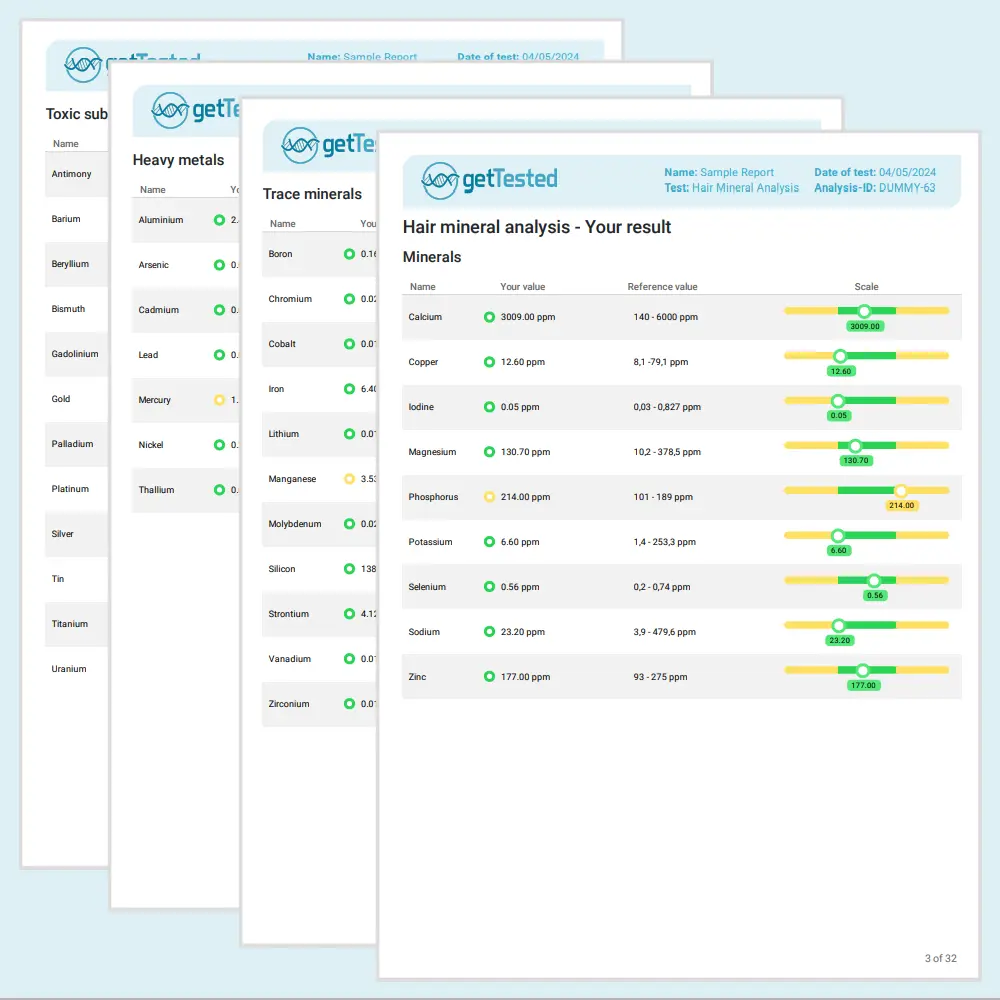The image size is (1000, 1000).
Task: Click the green status icon beside Aluminium
Action: 220,220
